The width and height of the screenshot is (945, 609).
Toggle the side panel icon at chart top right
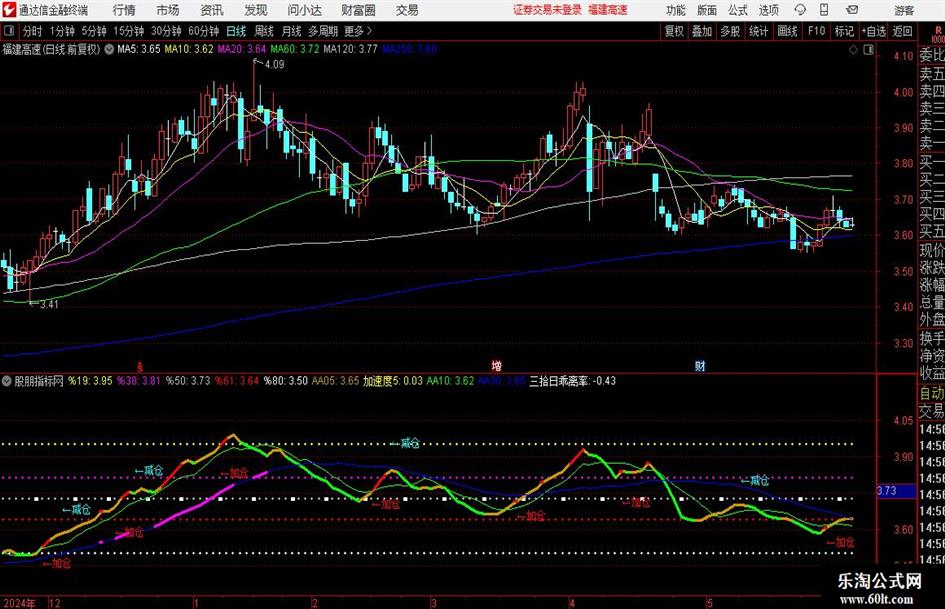tap(868, 50)
